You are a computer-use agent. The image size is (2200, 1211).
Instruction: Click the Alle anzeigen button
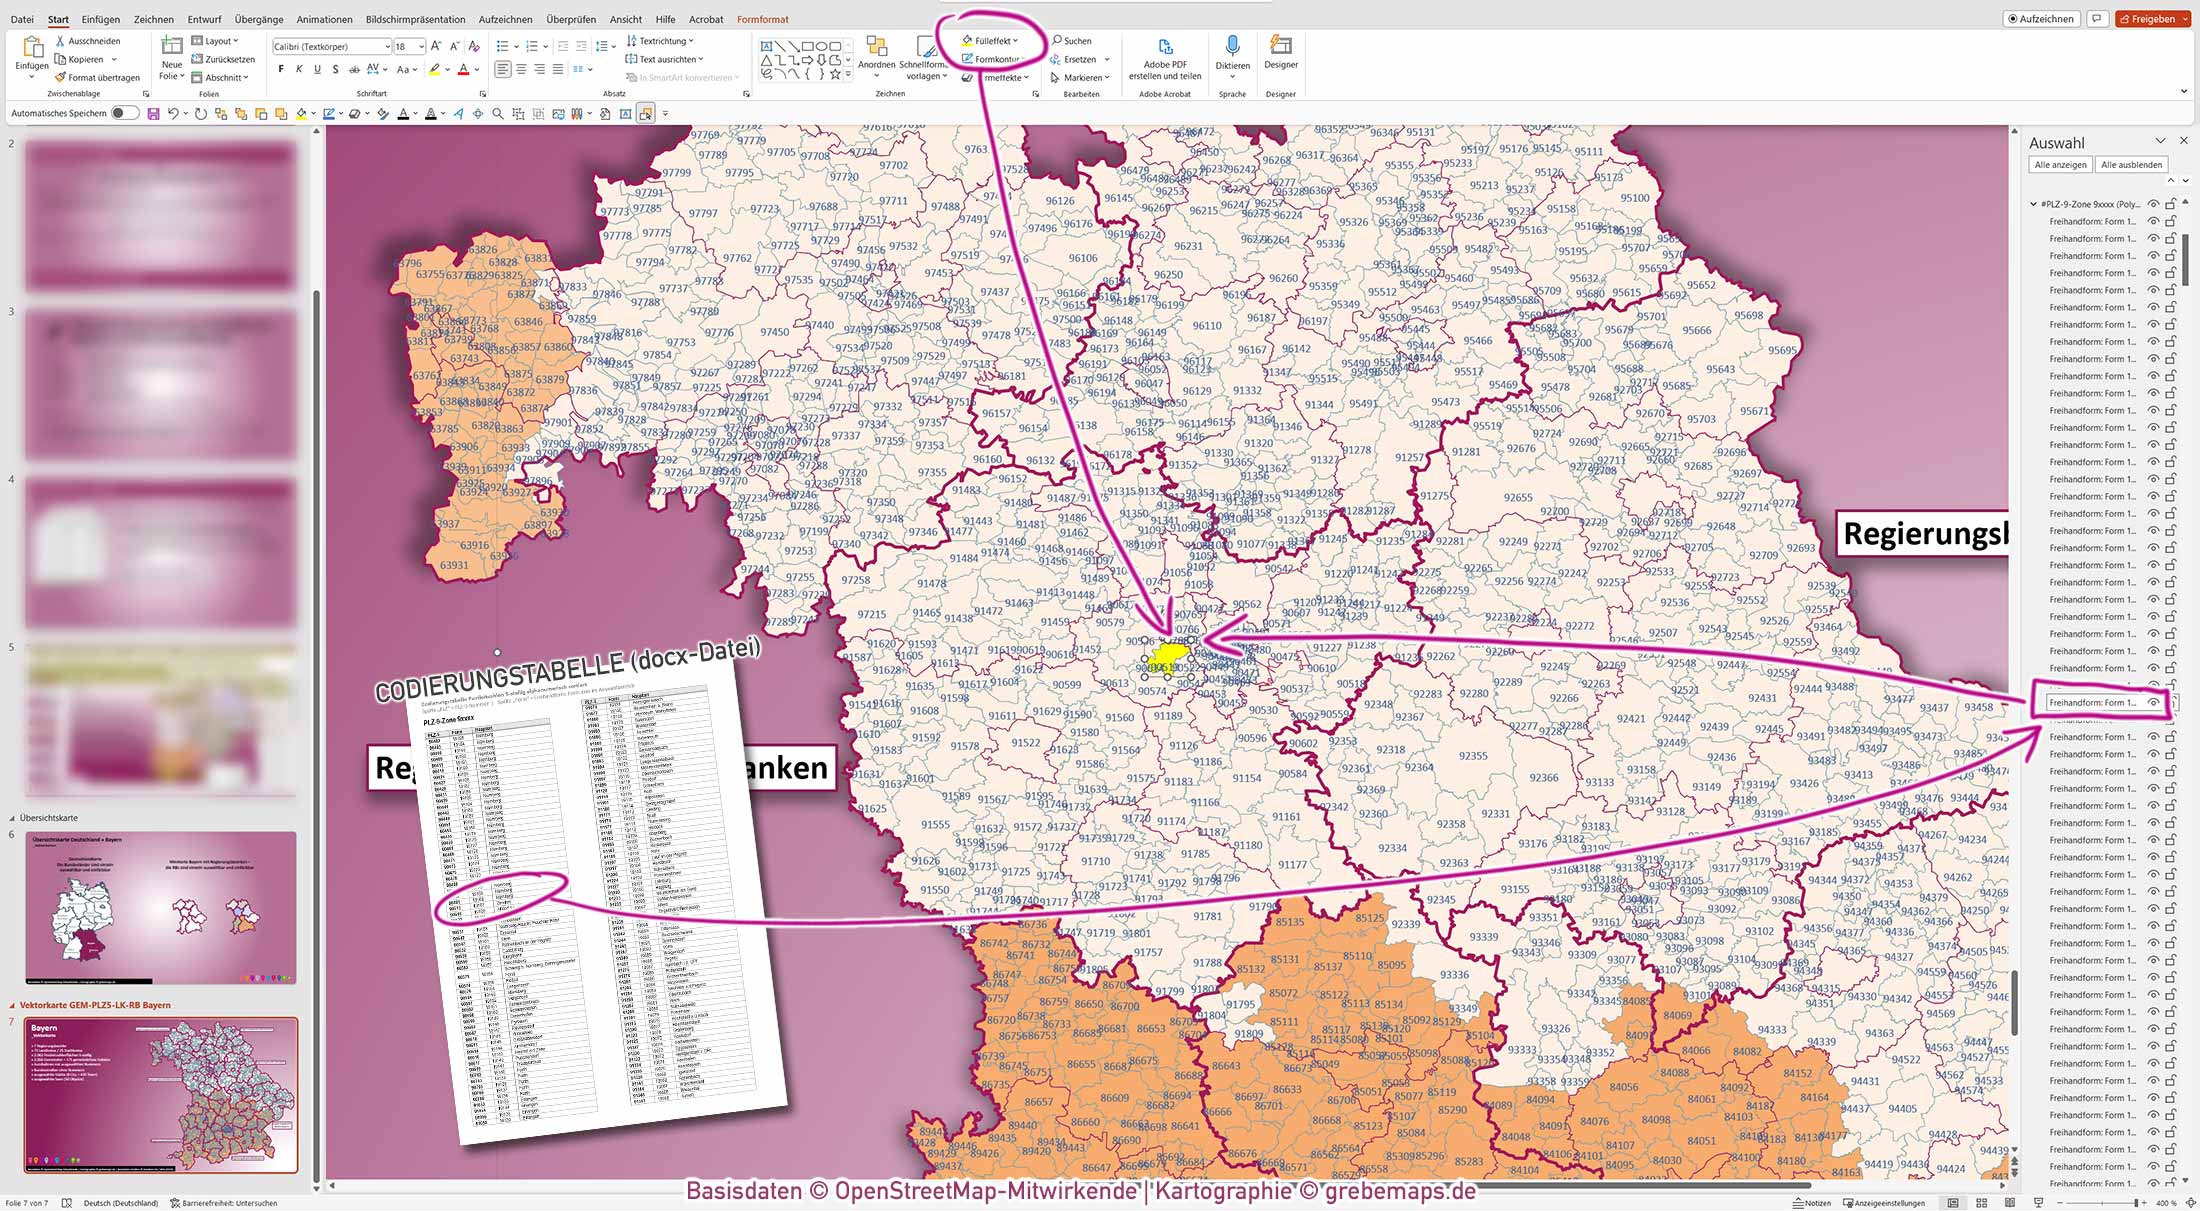[2059, 164]
